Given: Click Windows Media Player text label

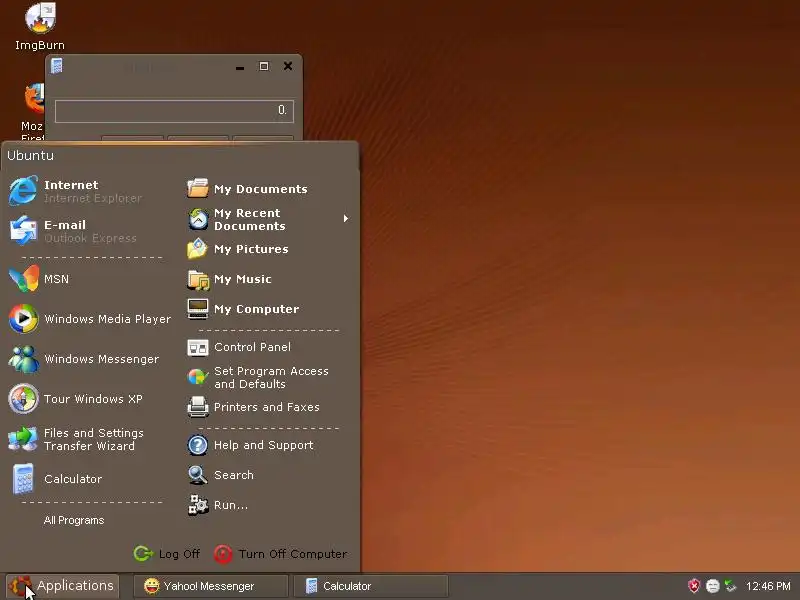Looking at the screenshot, I should coord(107,318).
